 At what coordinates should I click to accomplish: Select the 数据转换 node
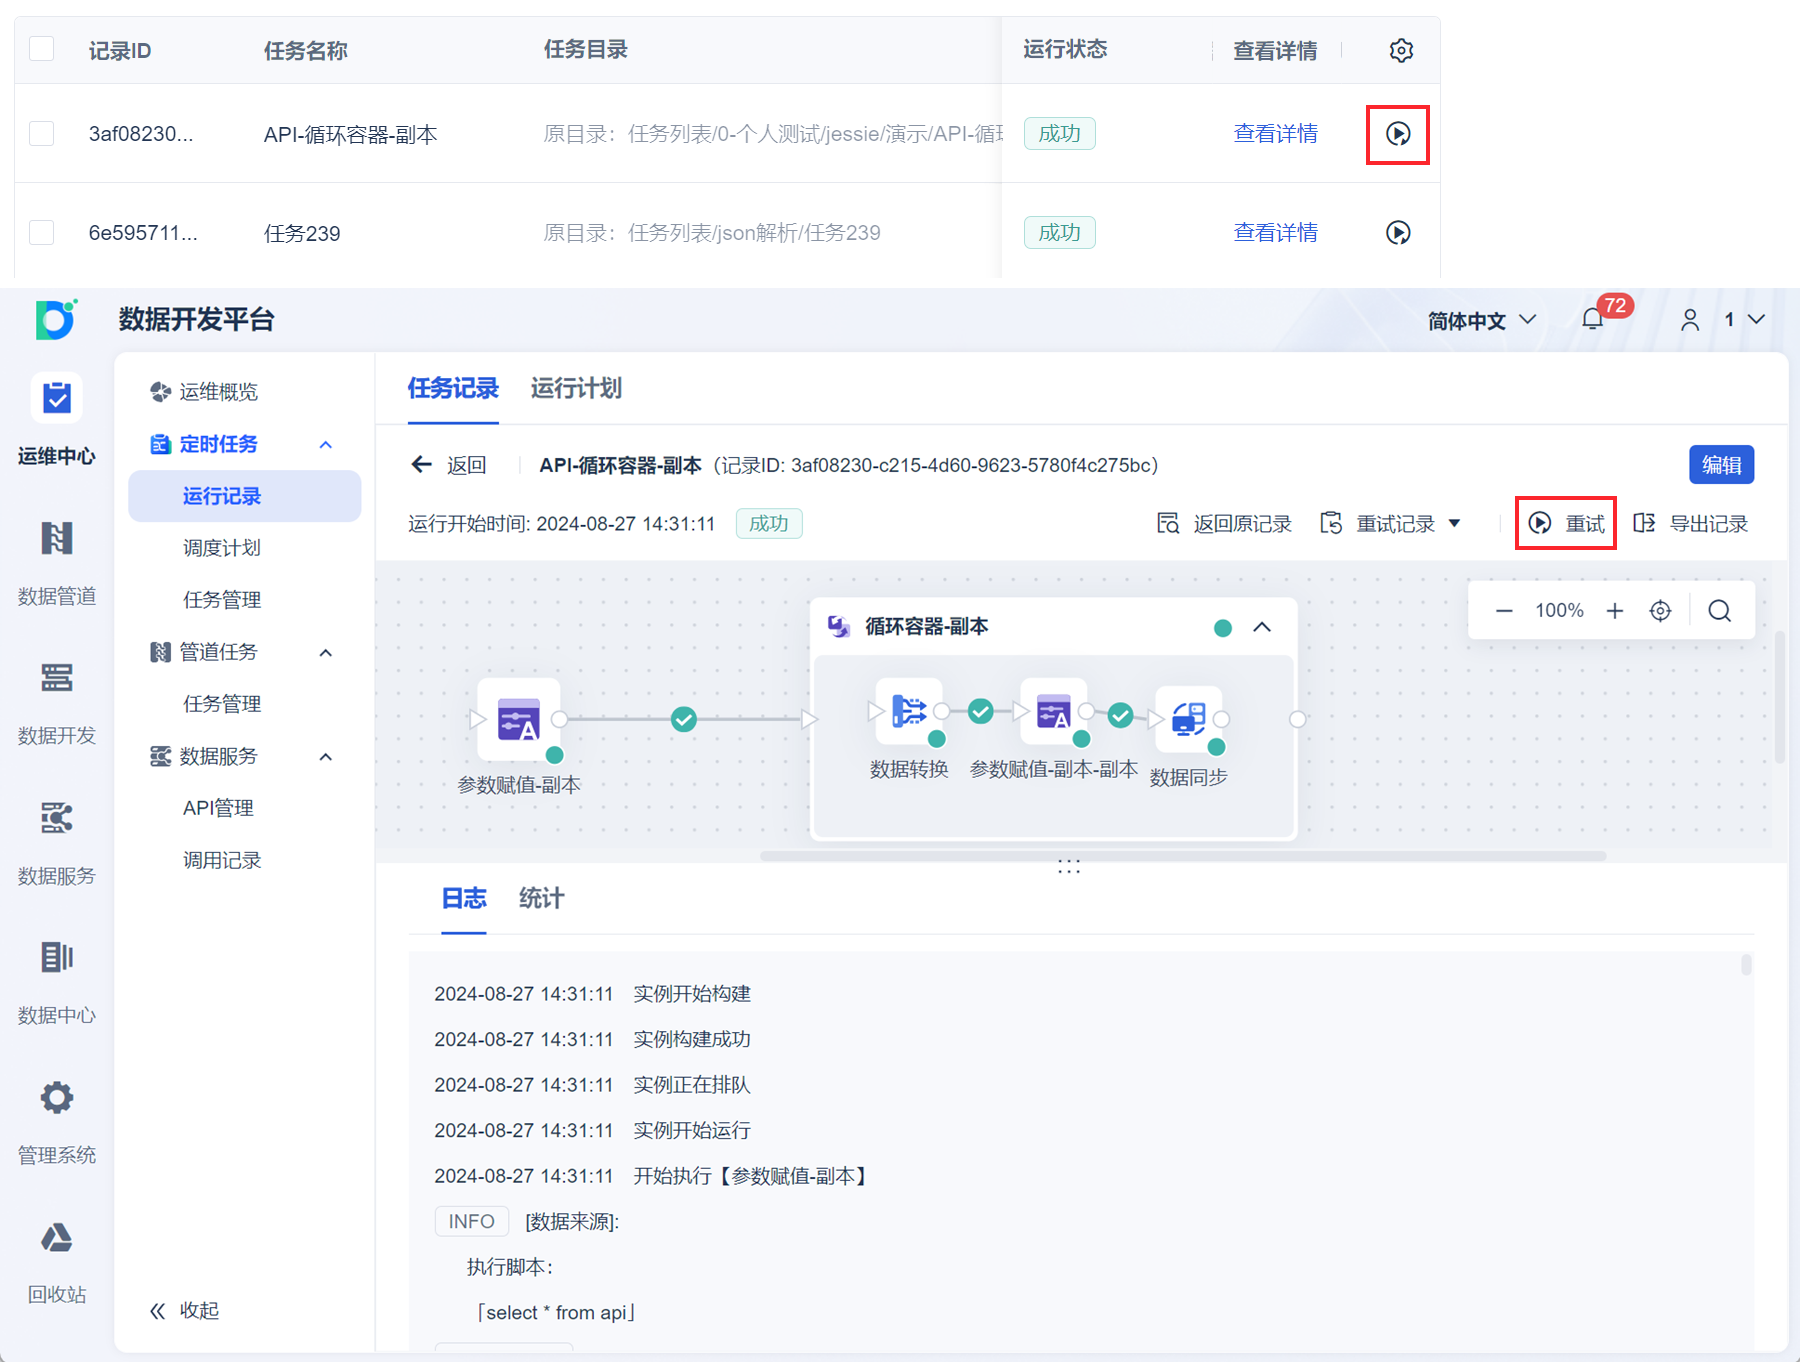point(909,712)
